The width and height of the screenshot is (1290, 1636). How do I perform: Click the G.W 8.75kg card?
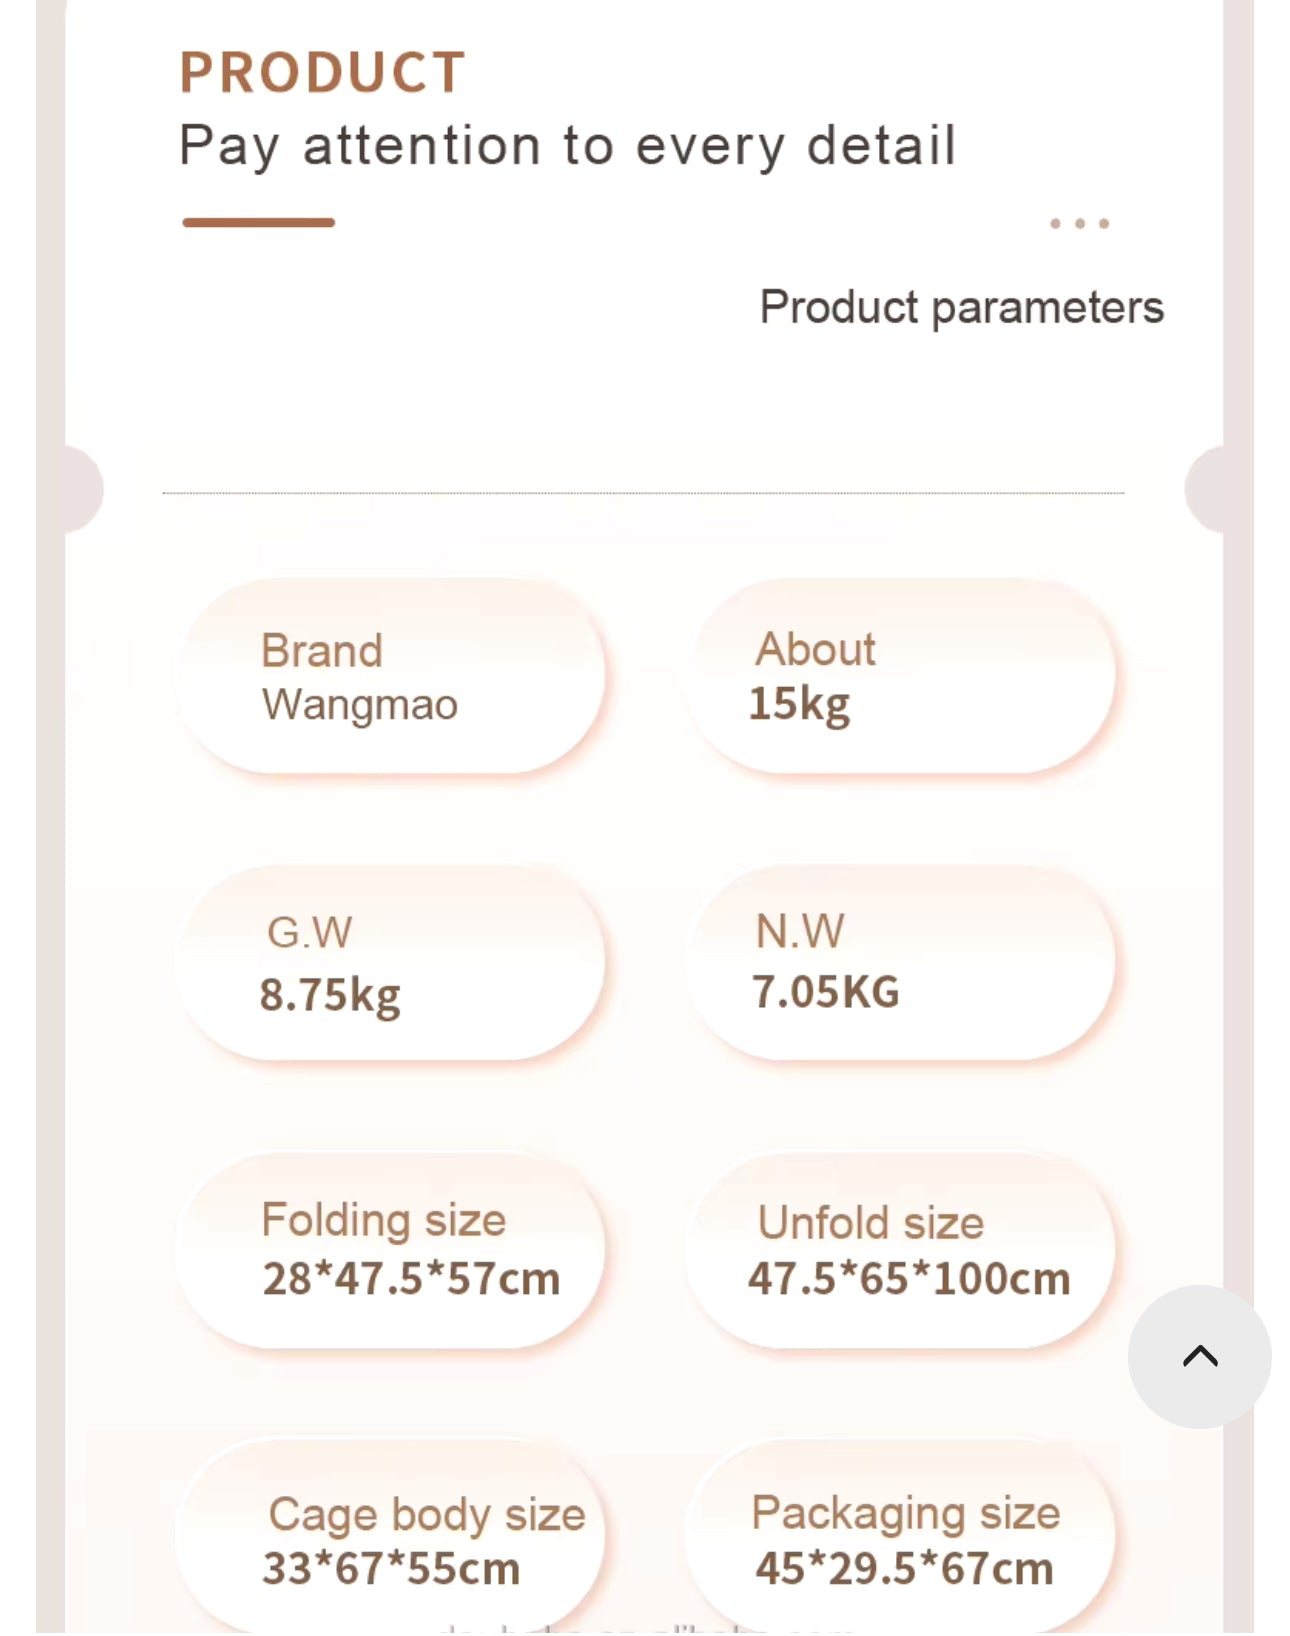coord(390,963)
